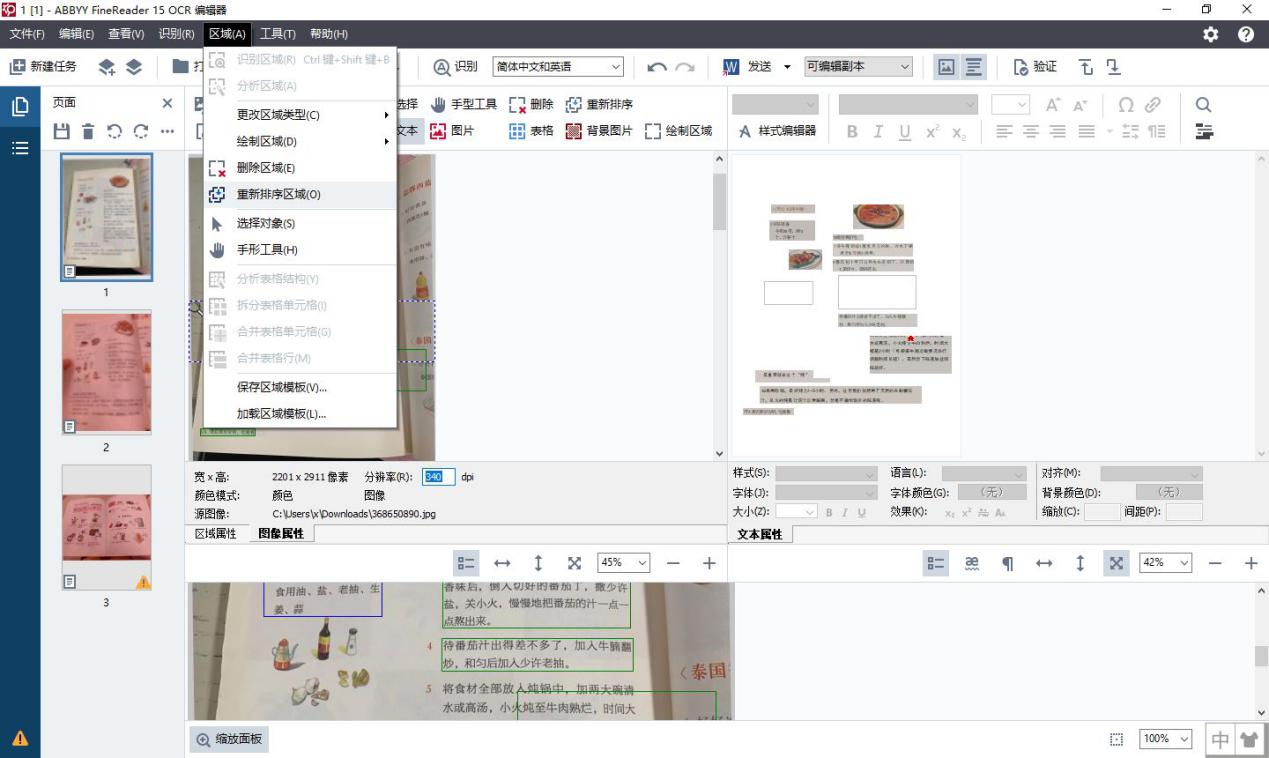
Task: Zoom out with minus beside 42%
Action: [x=1215, y=564]
